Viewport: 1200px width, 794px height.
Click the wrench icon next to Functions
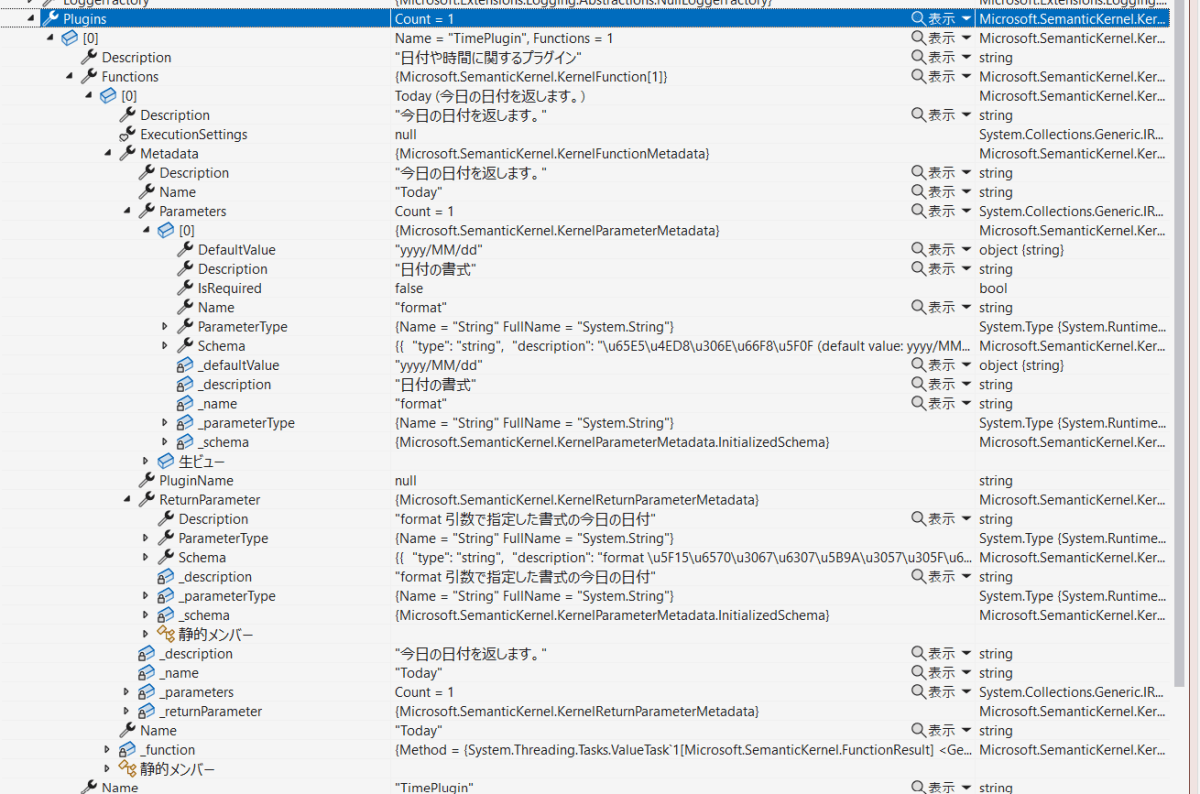[89, 77]
